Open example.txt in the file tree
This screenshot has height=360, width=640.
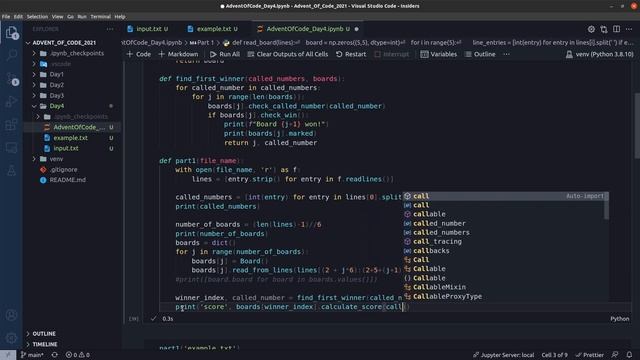70,138
